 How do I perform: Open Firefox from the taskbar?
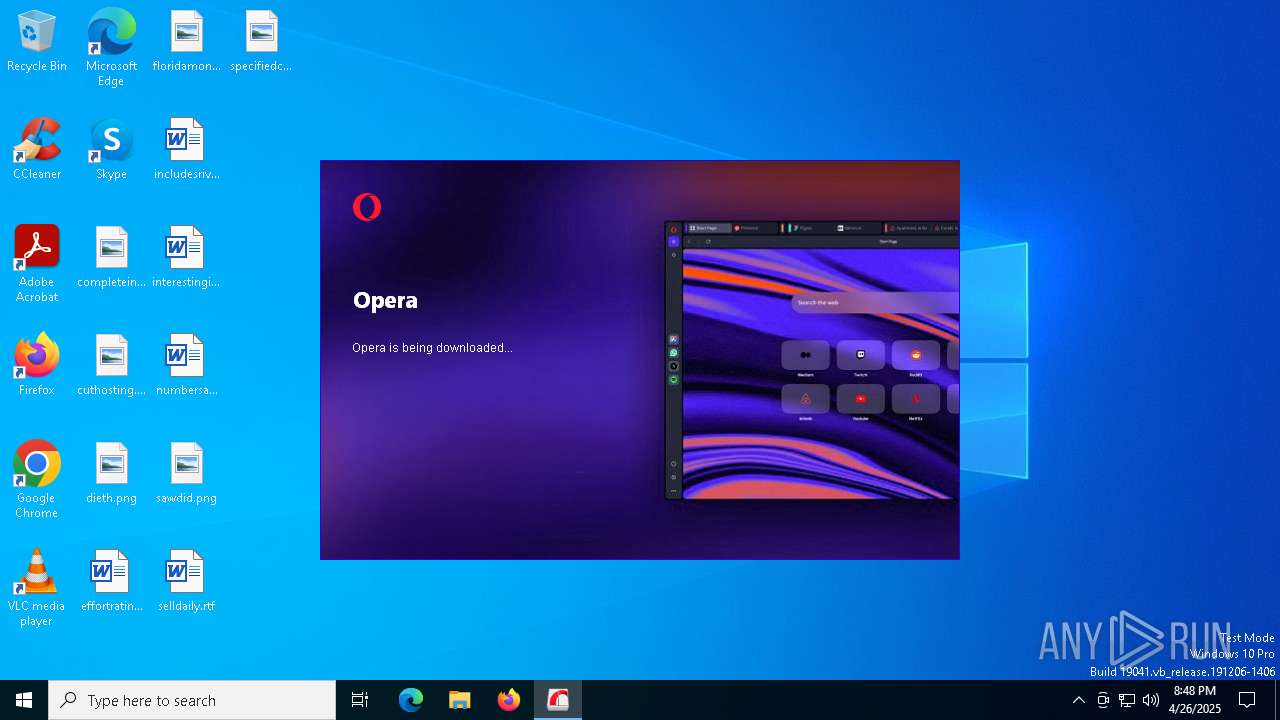tap(509, 700)
